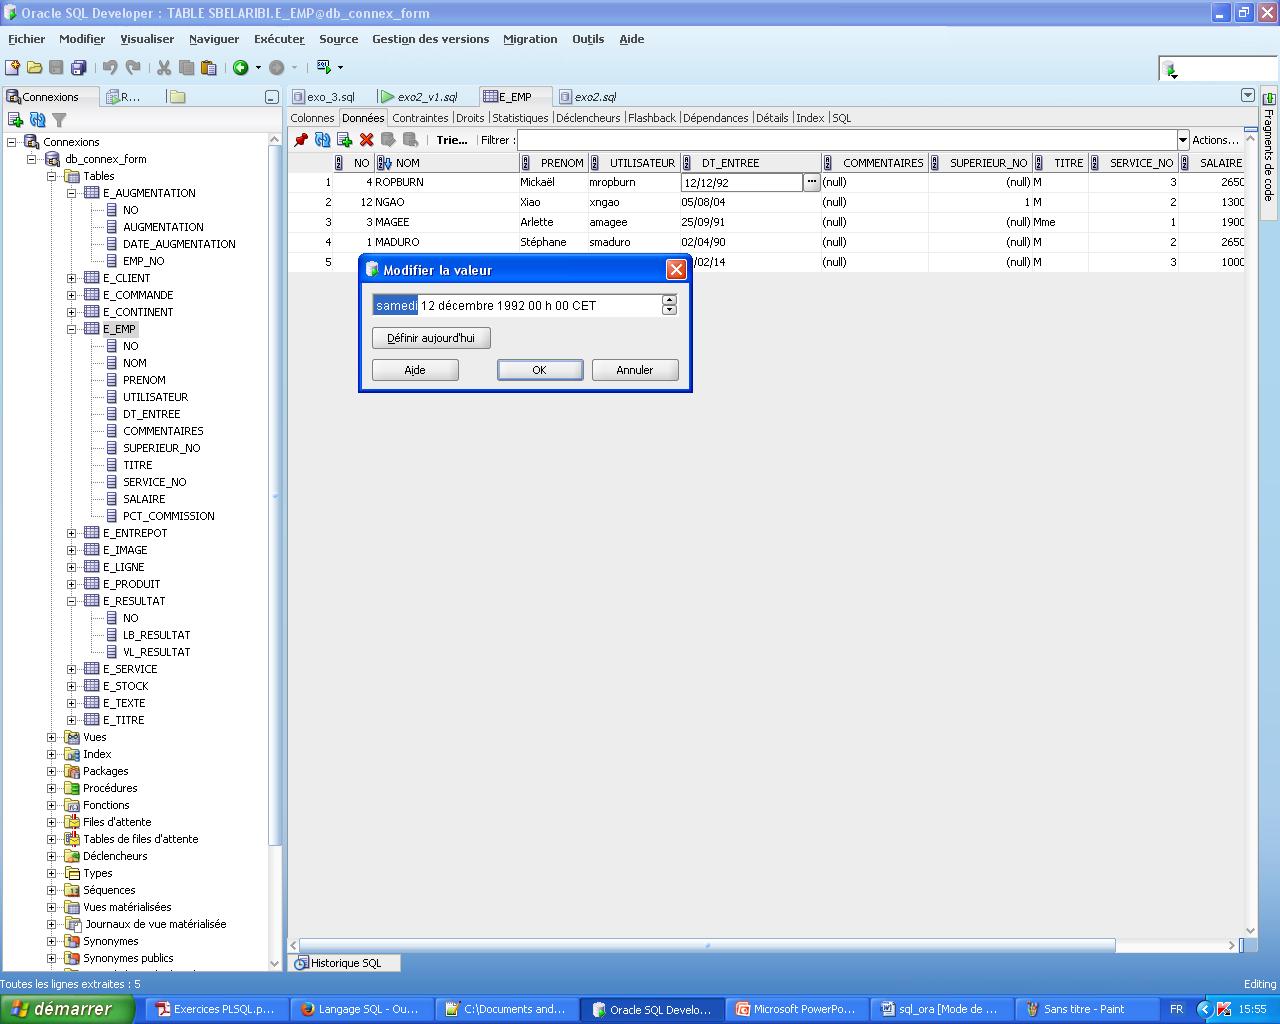
Task: Click the horizontal scrollbar of data grid
Action: click(x=707, y=945)
